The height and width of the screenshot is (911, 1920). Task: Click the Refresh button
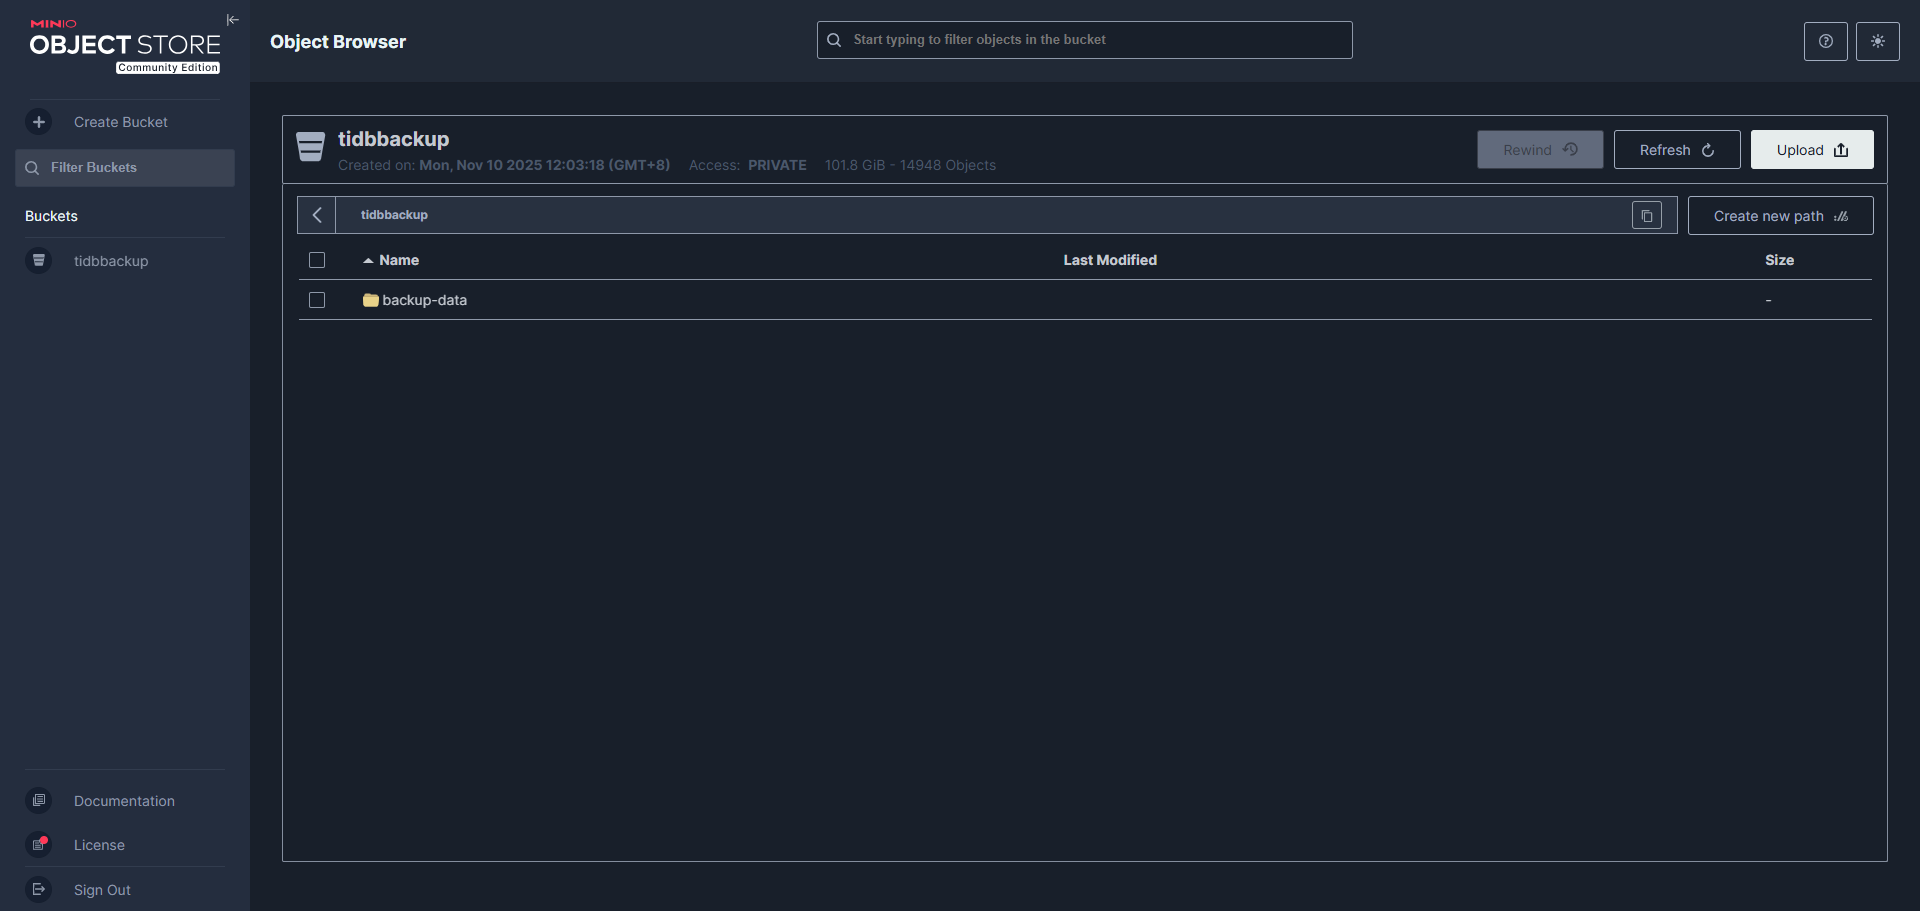(x=1677, y=150)
